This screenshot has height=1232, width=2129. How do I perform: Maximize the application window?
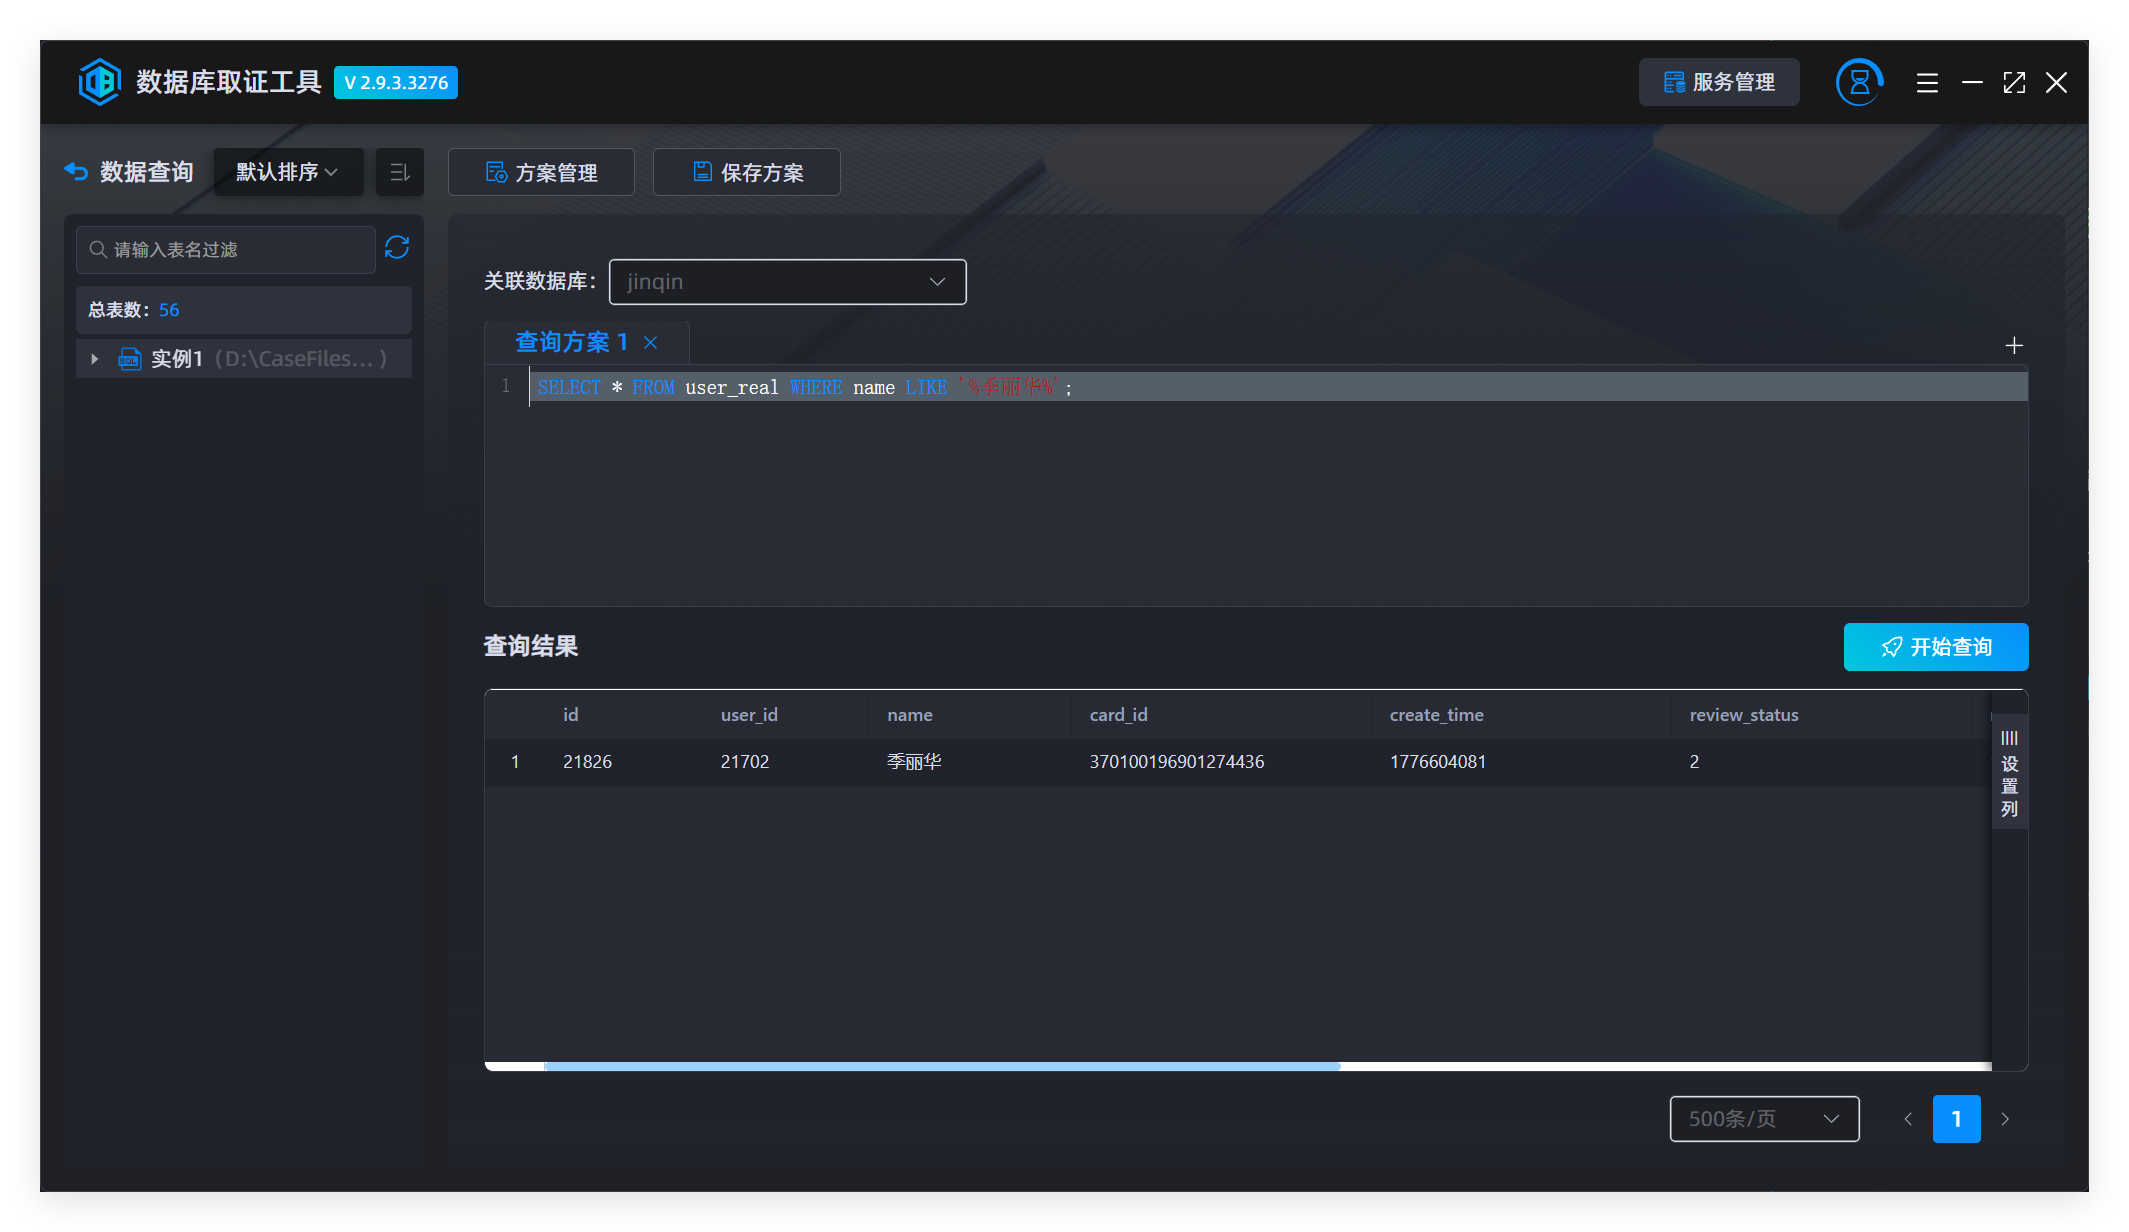click(2014, 83)
